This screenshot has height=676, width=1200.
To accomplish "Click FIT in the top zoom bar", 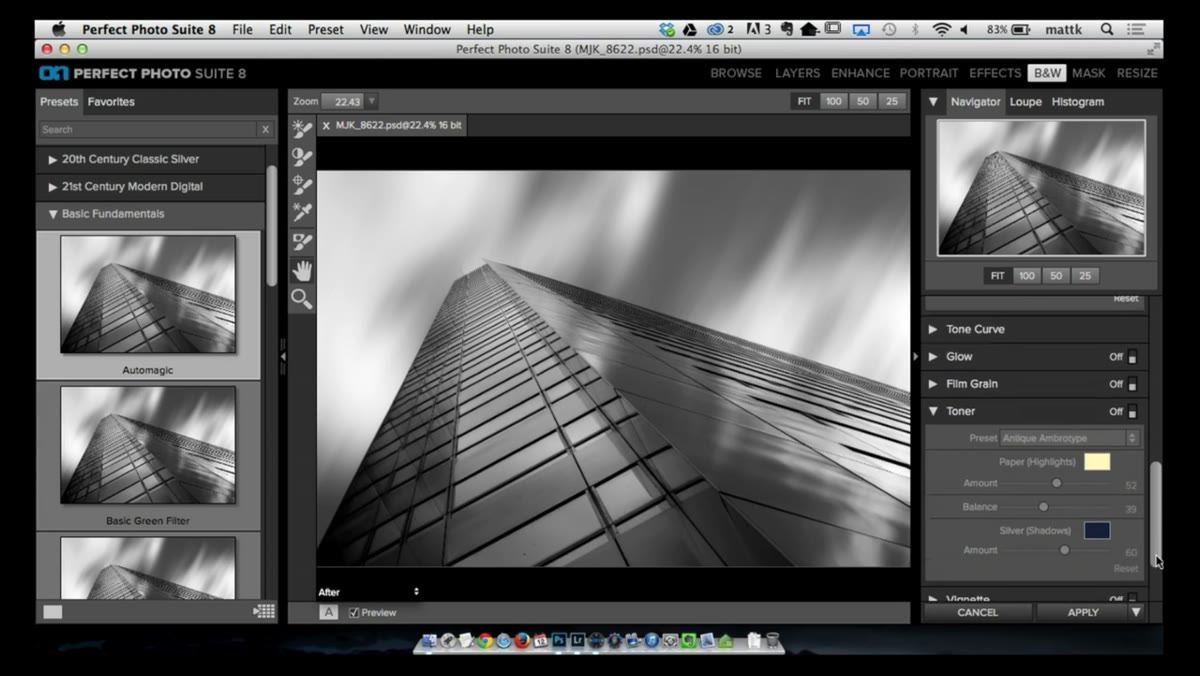I will (x=804, y=101).
